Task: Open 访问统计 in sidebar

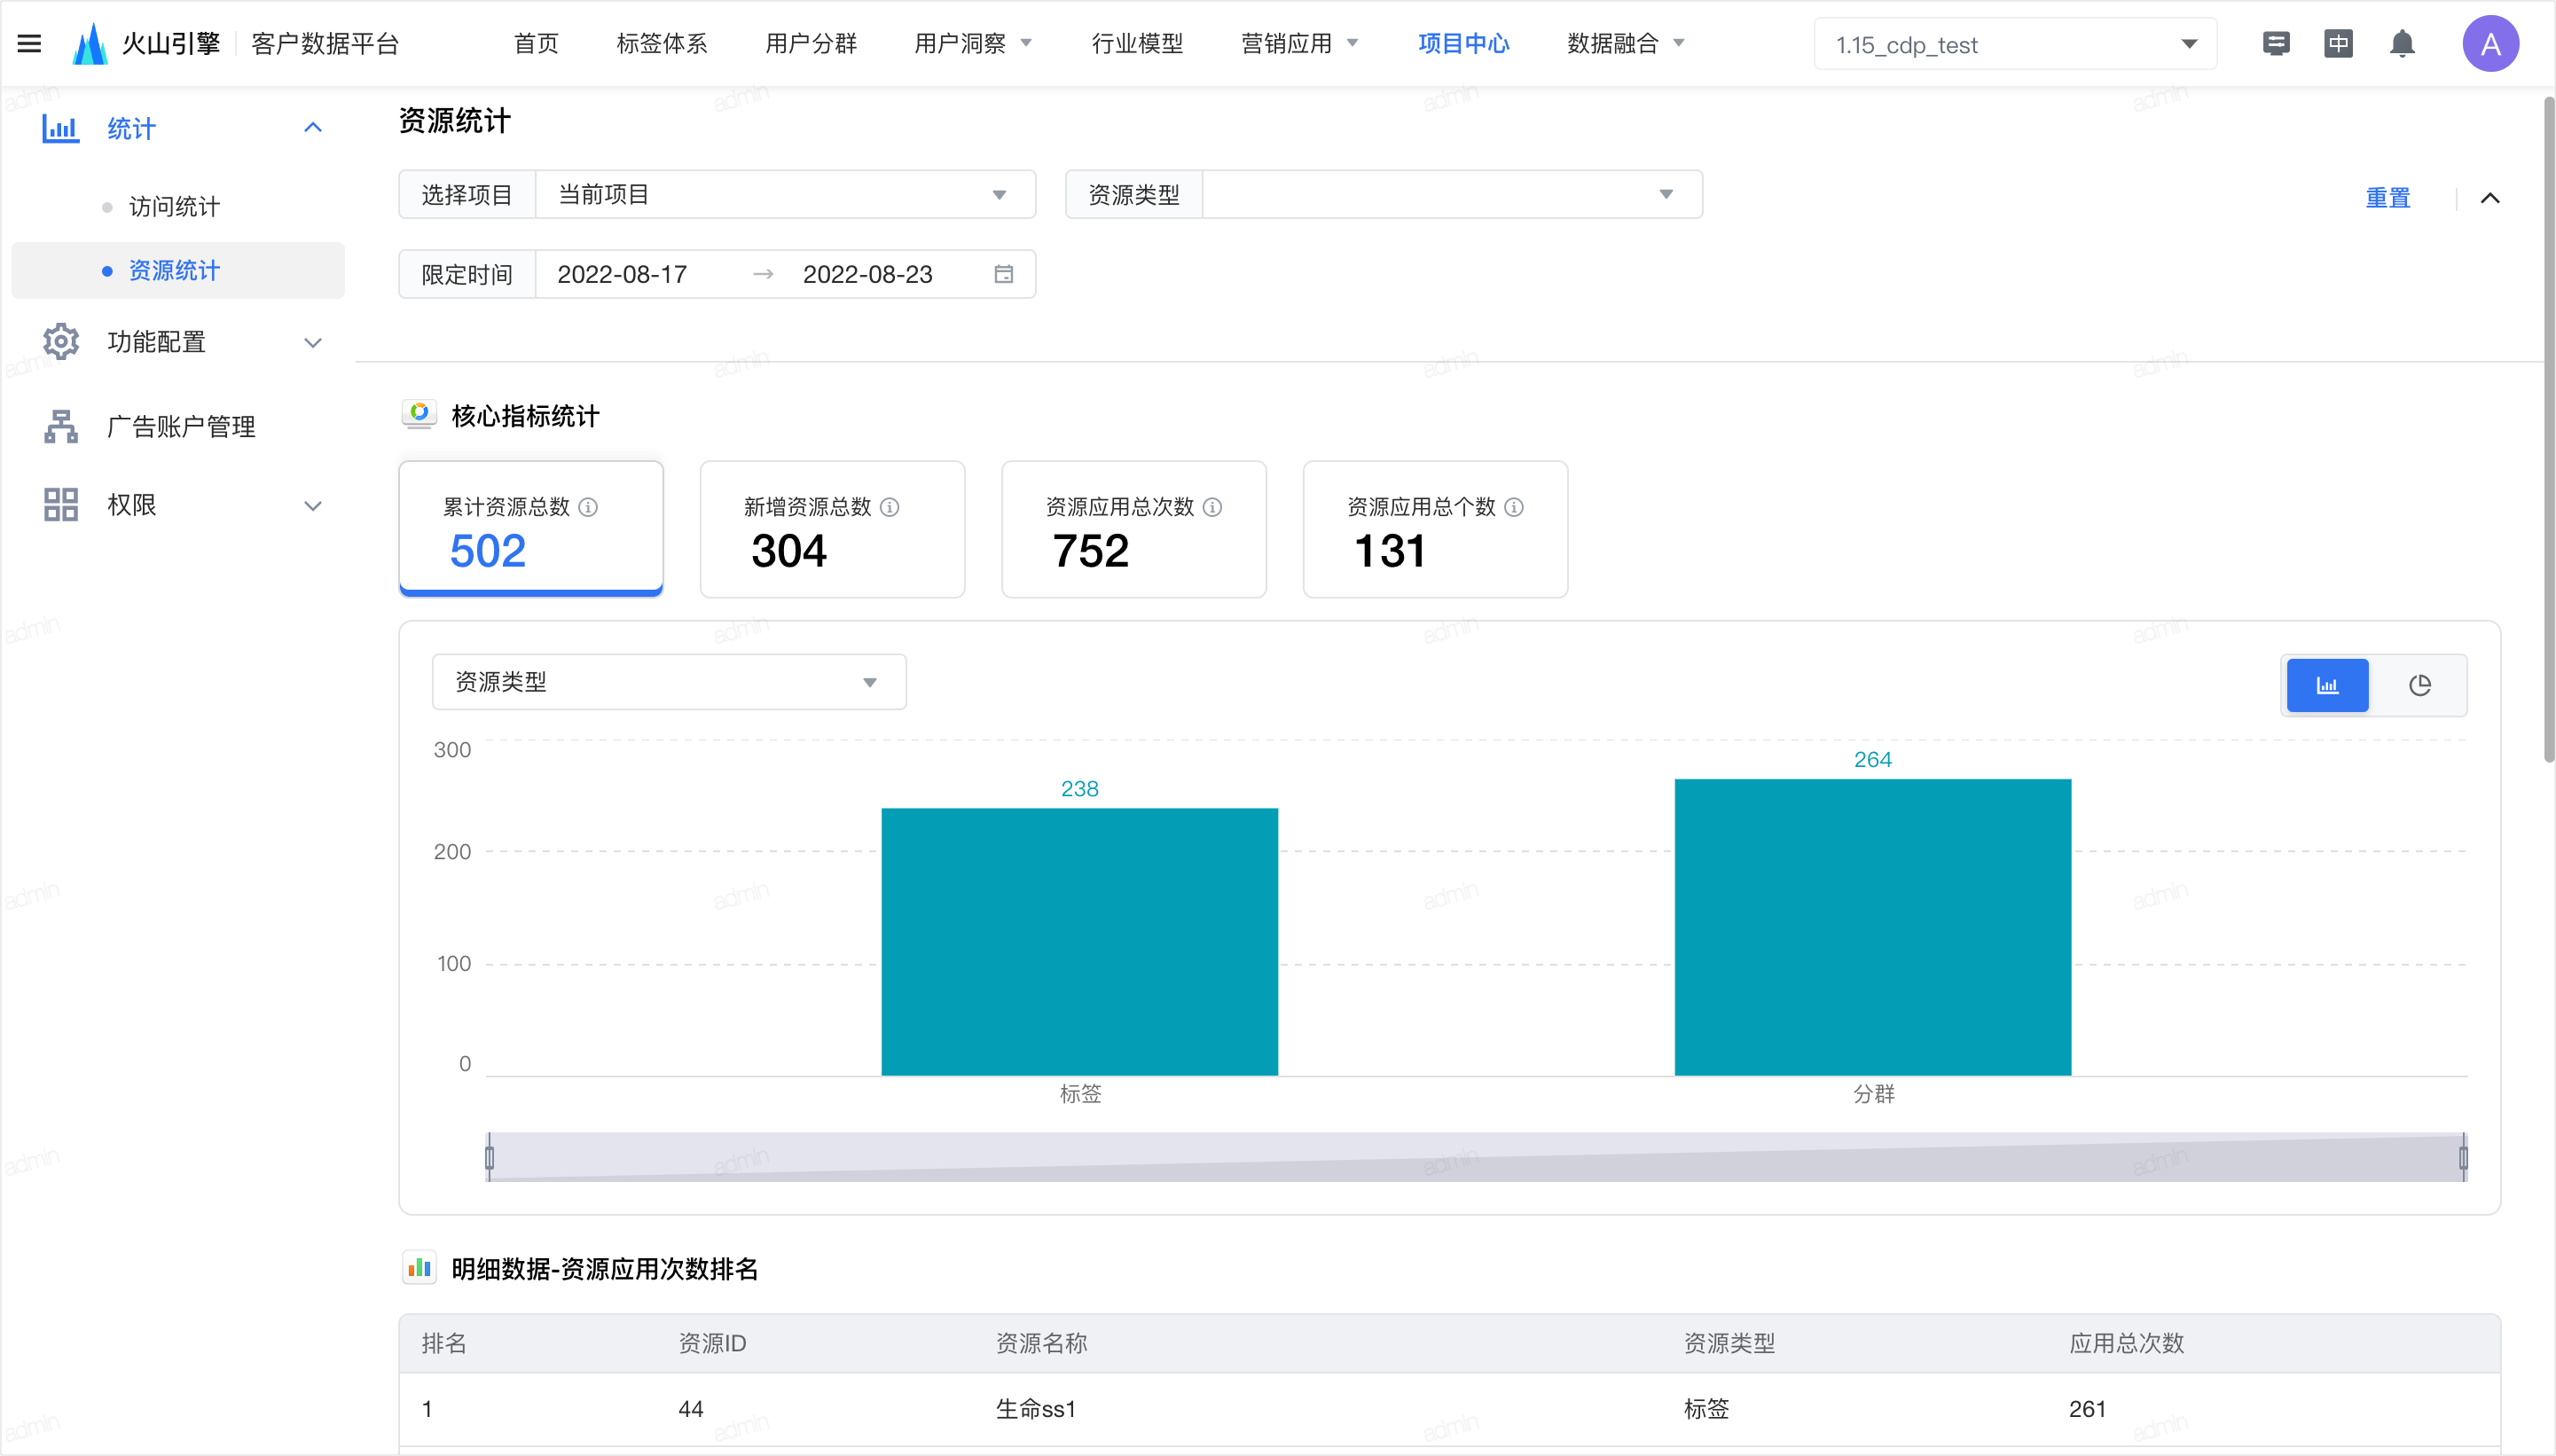Action: coord(174,207)
